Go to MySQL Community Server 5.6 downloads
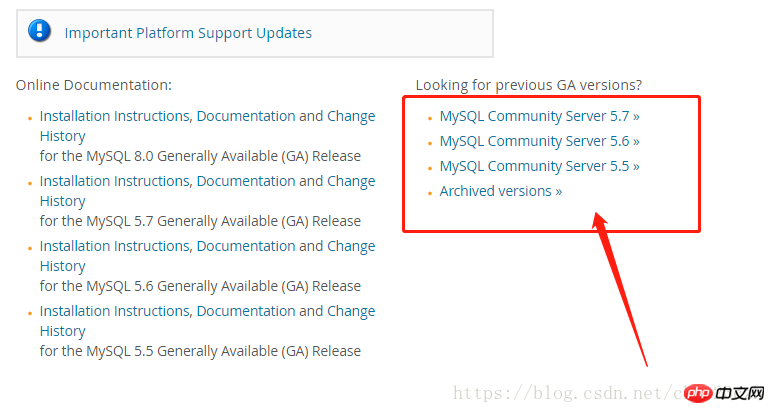Screen dimensions: 775x413 pyautogui.click(x=539, y=141)
